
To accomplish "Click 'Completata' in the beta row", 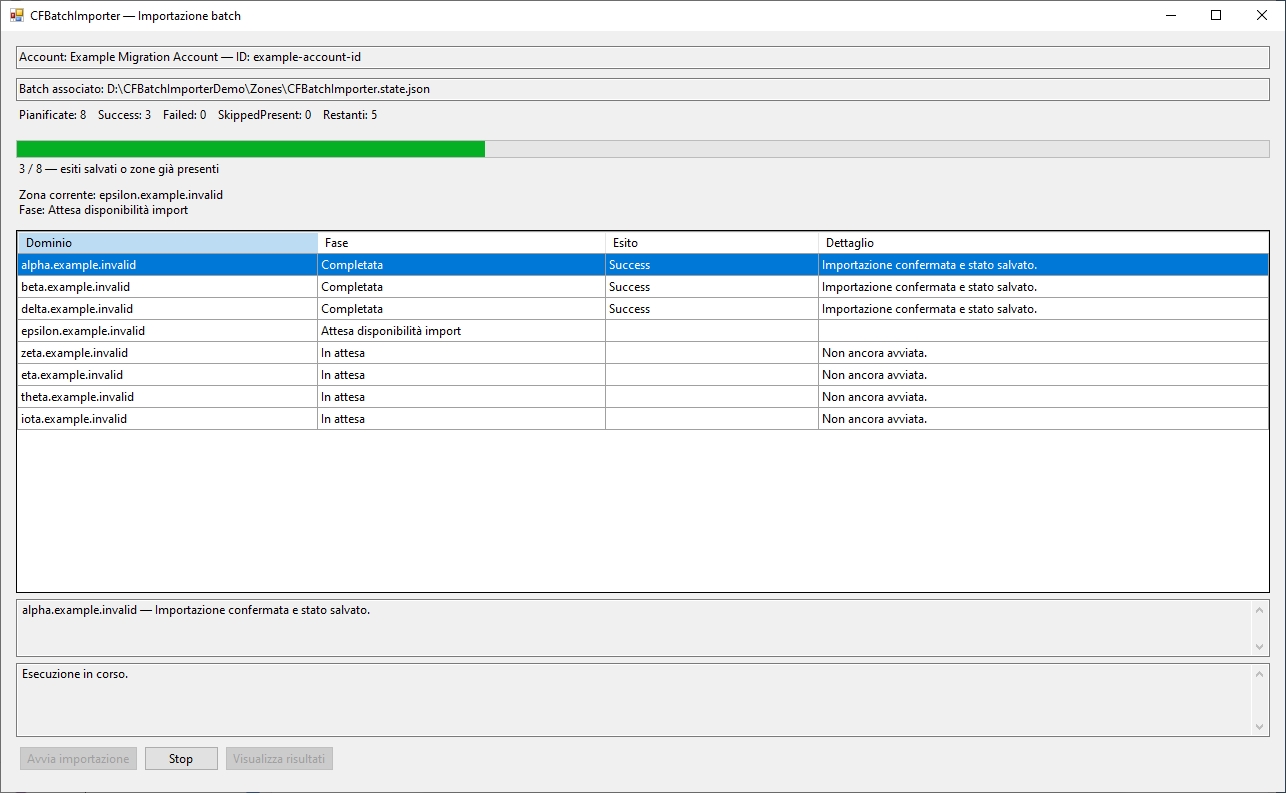I will (x=461, y=287).
